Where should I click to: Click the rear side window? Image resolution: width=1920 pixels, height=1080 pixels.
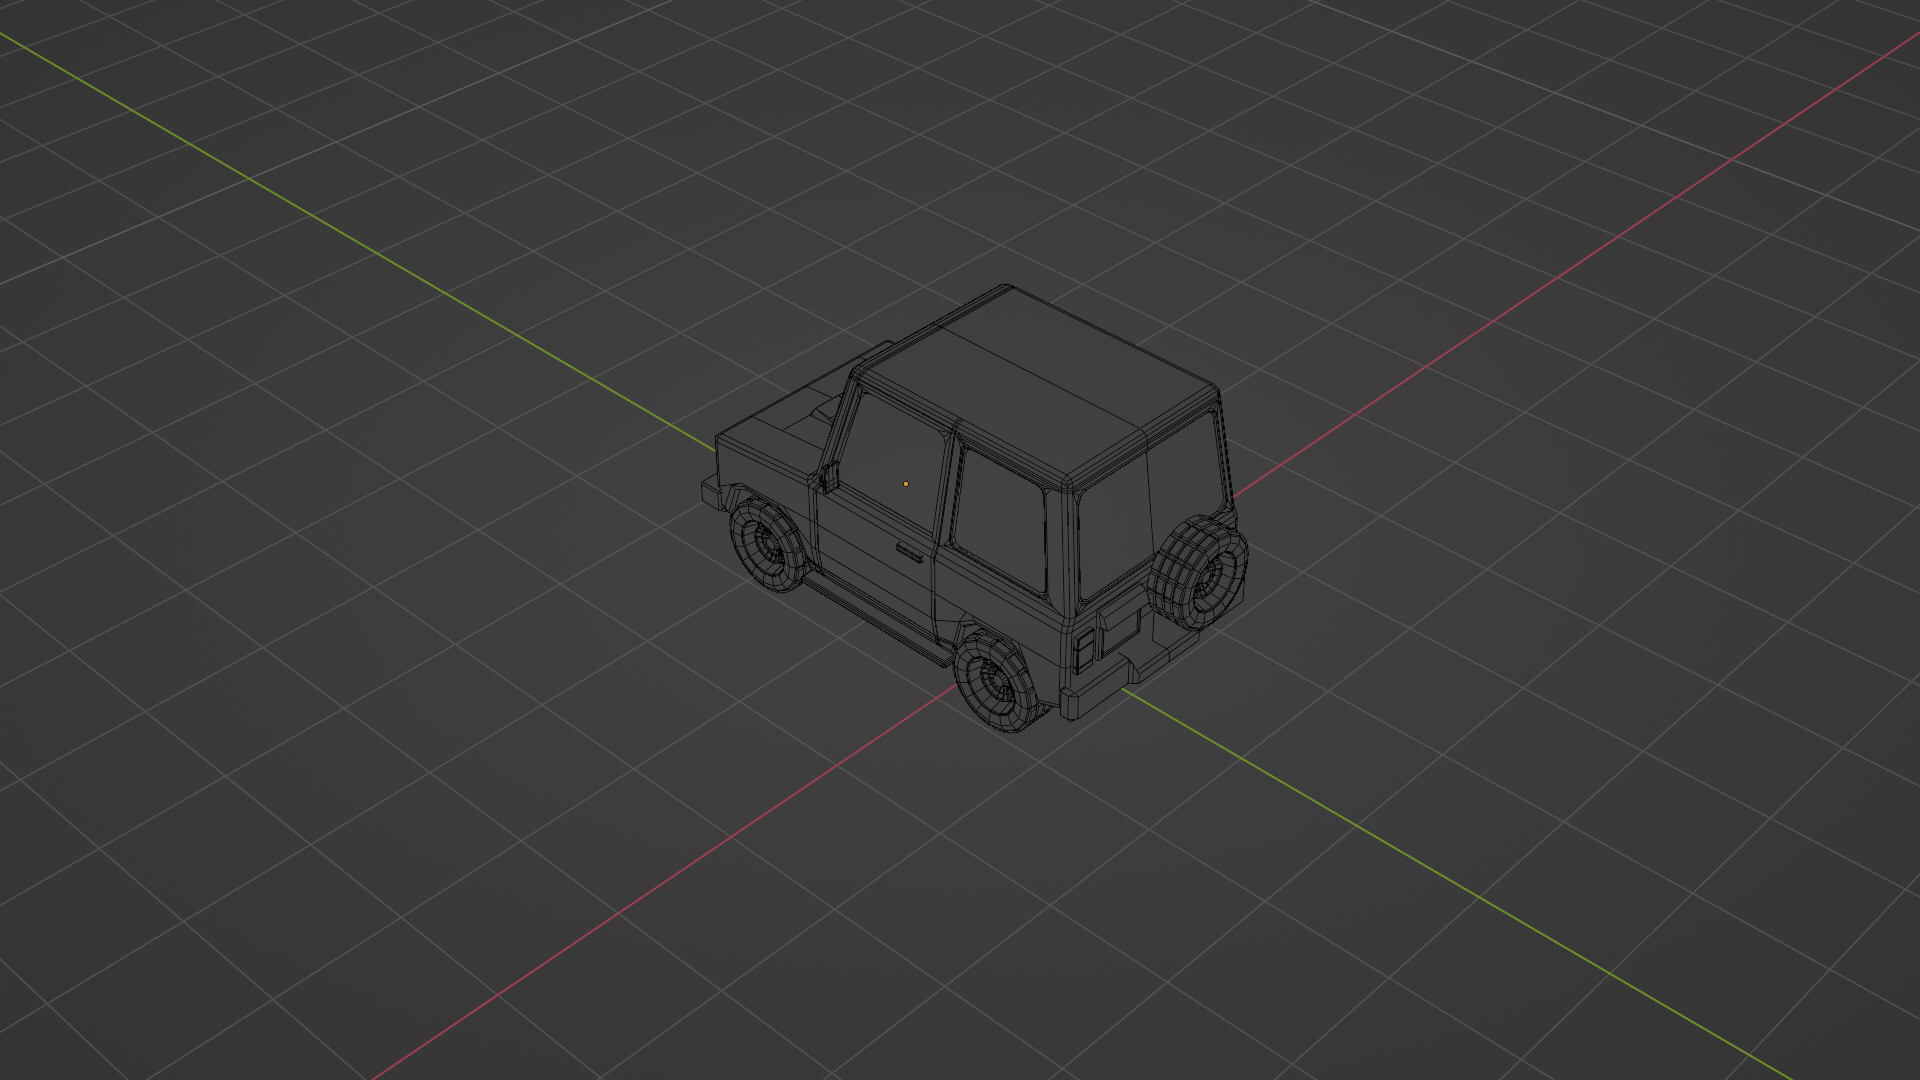[1000, 520]
